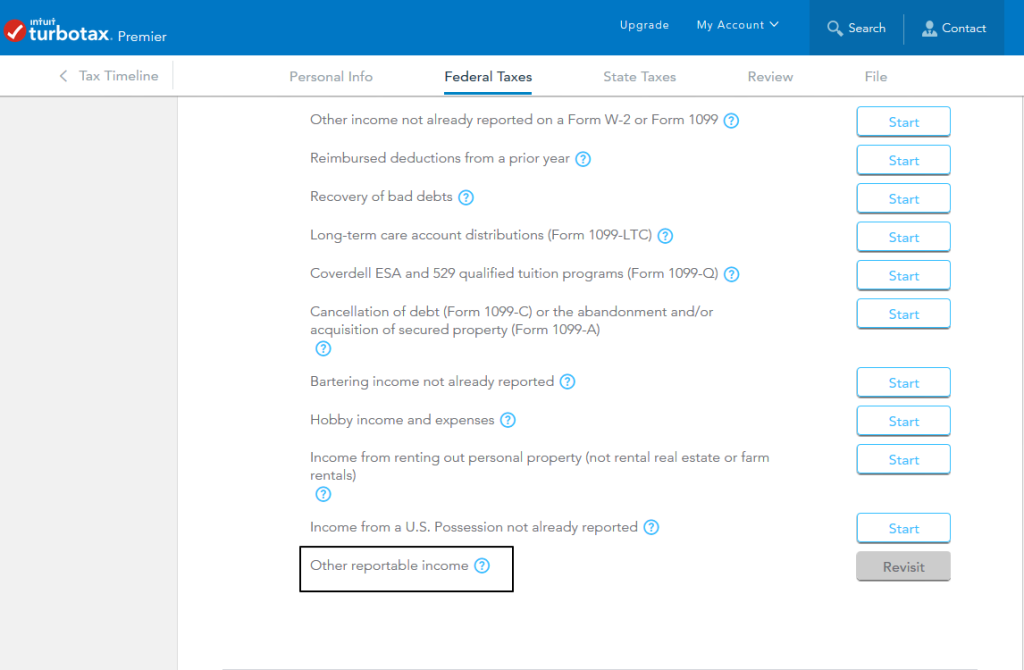
Task: Click the Contact button in header
Action: (x=954, y=28)
